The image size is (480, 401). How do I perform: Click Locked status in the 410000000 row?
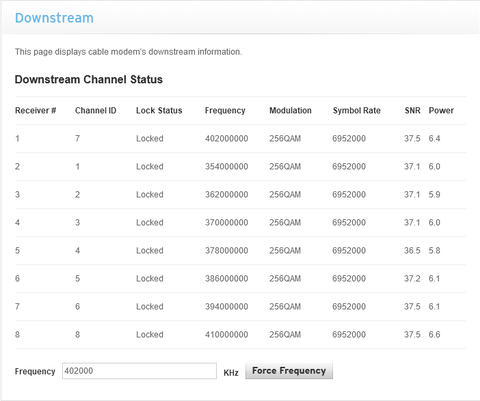coord(150,334)
